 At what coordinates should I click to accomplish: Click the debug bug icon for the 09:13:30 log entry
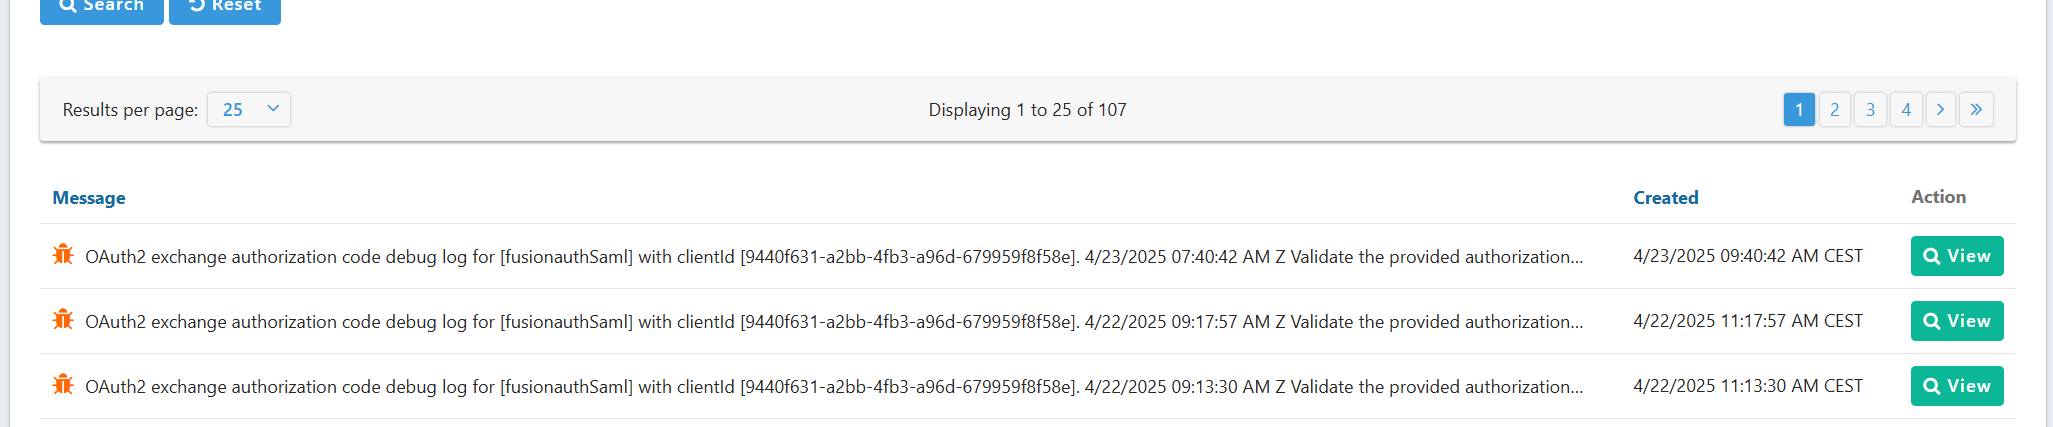pyautogui.click(x=63, y=385)
